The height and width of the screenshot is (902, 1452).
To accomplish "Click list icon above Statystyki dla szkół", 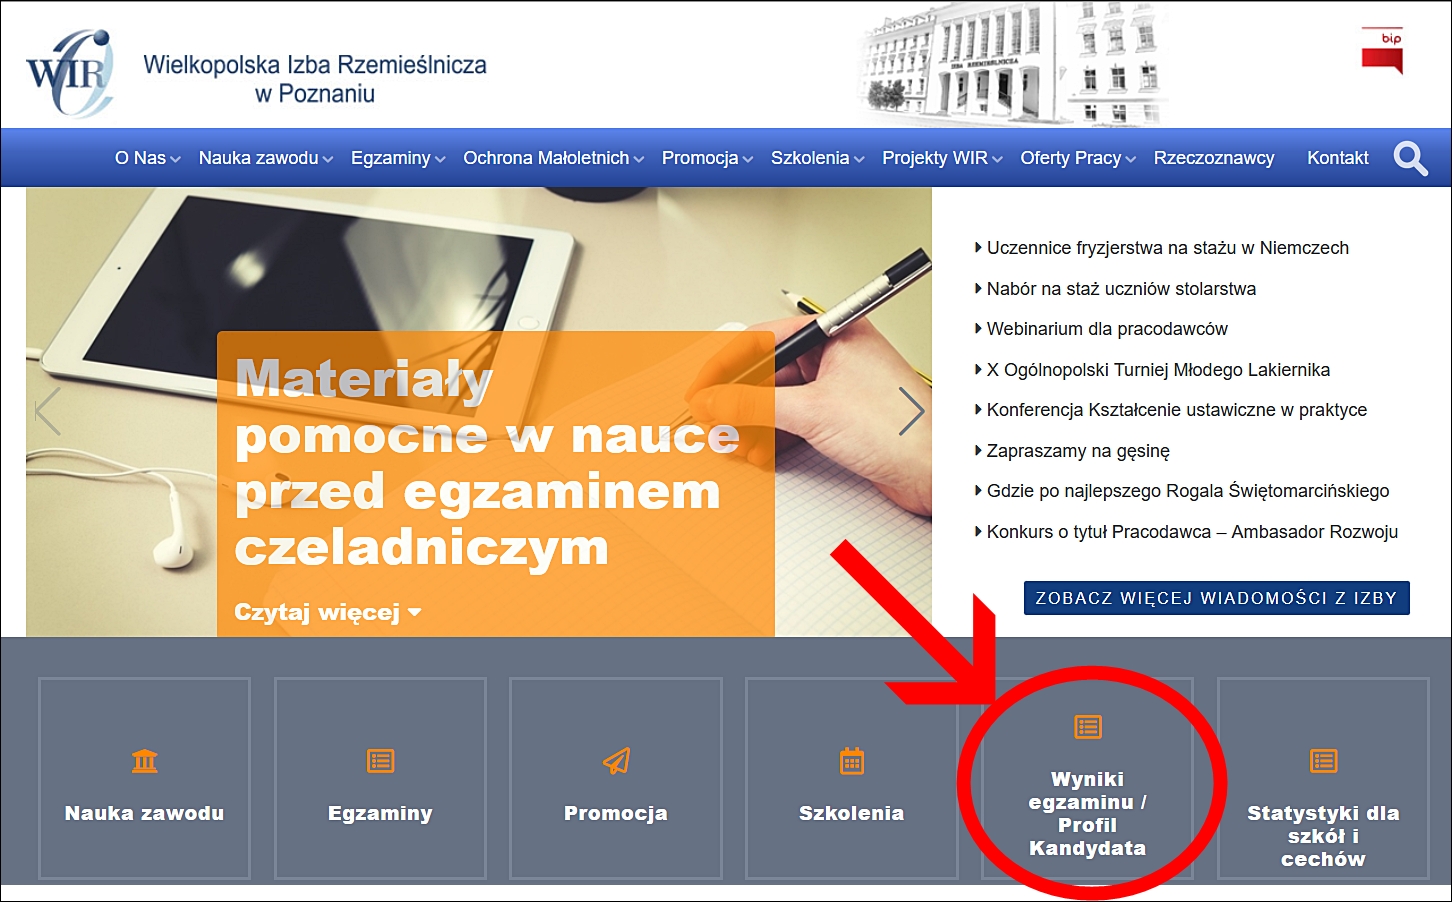I will pos(1324,761).
